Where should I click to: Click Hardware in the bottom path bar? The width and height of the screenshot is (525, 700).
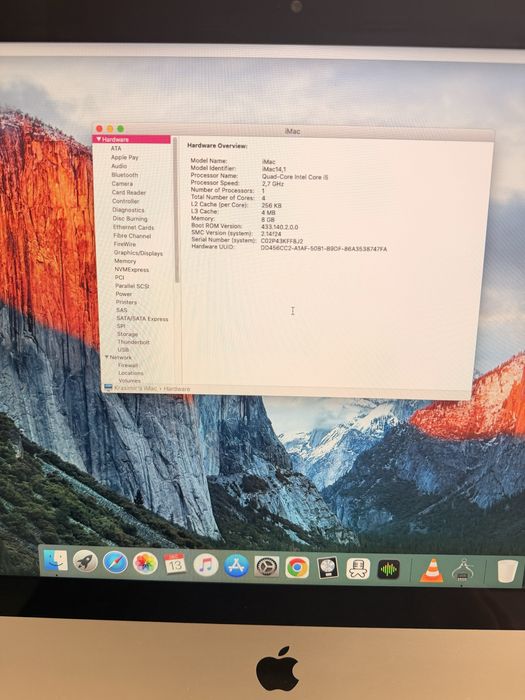pyautogui.click(x=177, y=389)
